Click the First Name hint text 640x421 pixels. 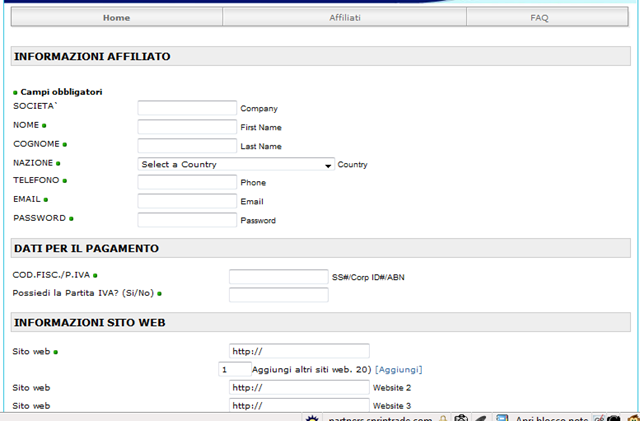(261, 127)
